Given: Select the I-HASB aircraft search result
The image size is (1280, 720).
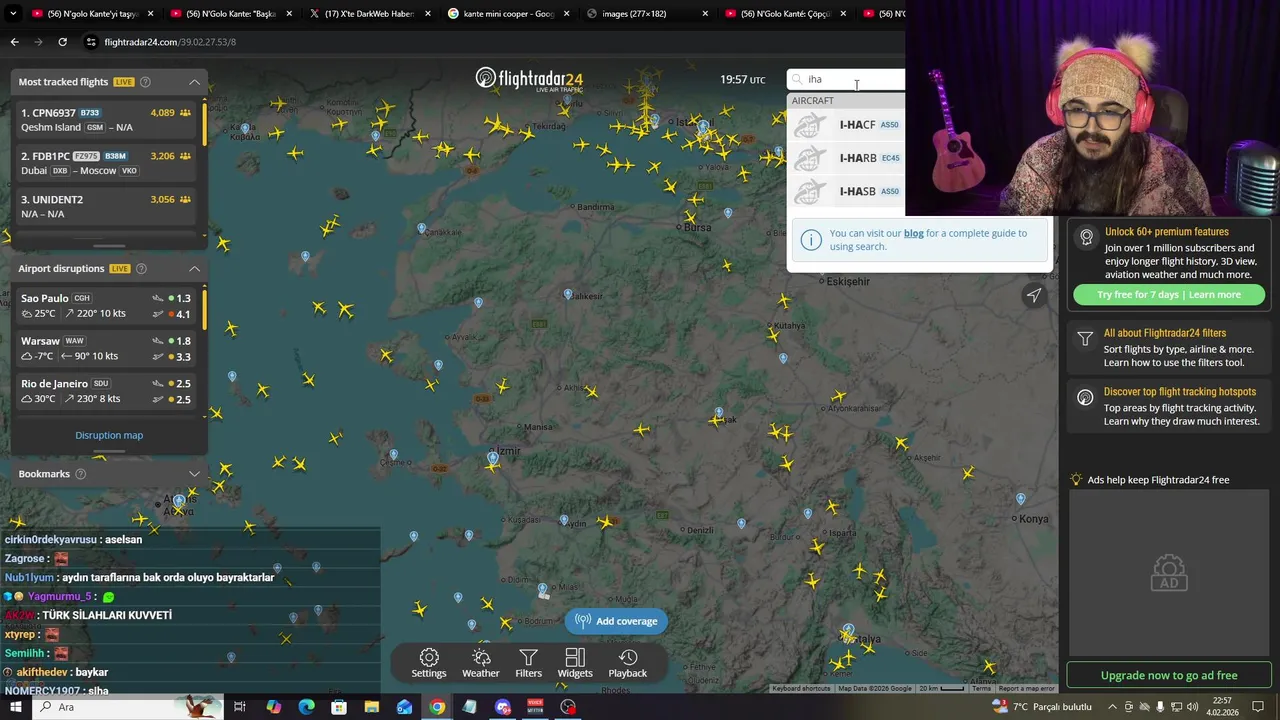Looking at the screenshot, I should coord(848,191).
